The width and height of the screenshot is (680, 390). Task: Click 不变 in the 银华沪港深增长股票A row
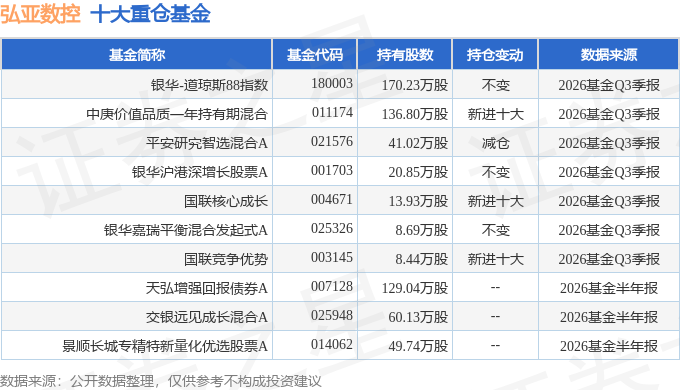[495, 172]
